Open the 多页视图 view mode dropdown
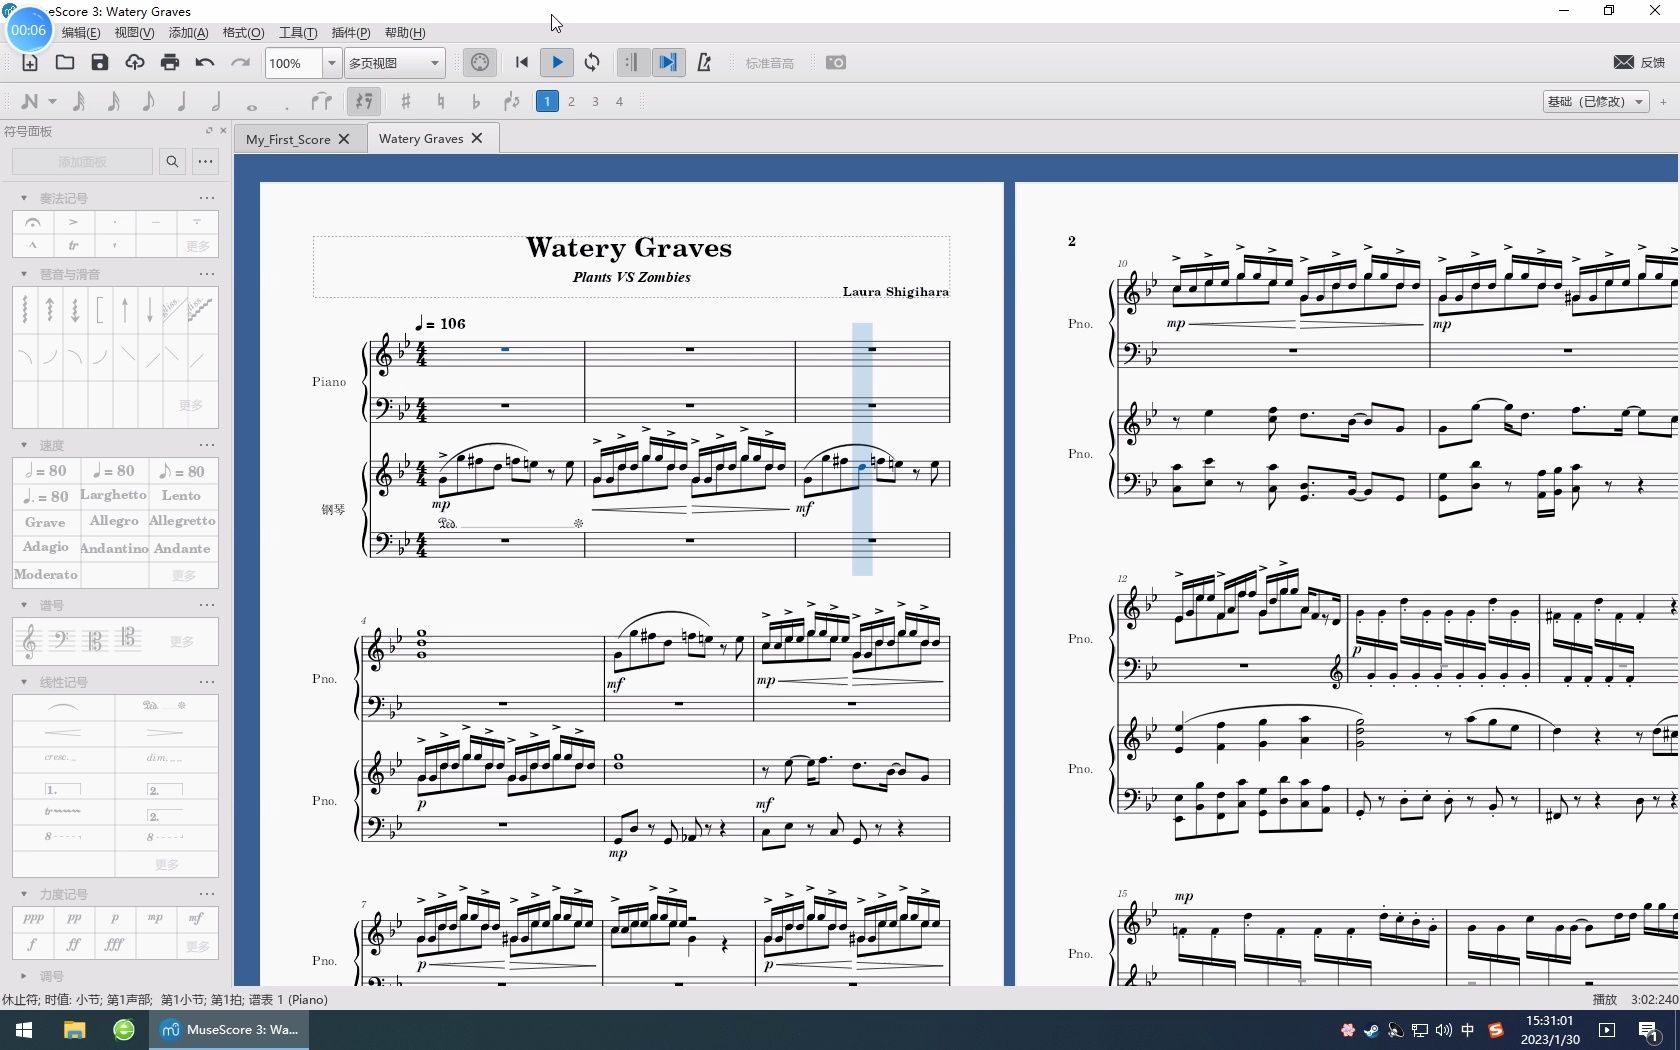Screen dimensions: 1680x1050 coord(394,63)
